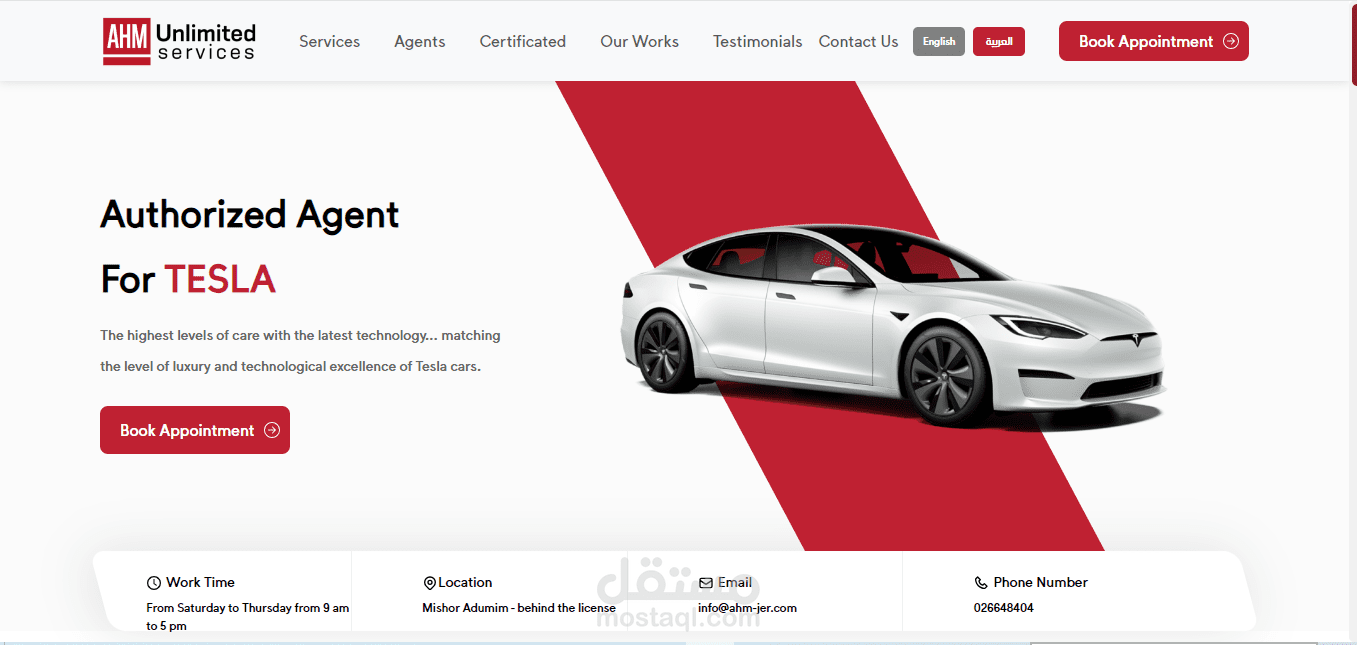Screen dimensions: 1357x645
Task: Navigate to the Certificated section
Action: [x=522, y=41]
